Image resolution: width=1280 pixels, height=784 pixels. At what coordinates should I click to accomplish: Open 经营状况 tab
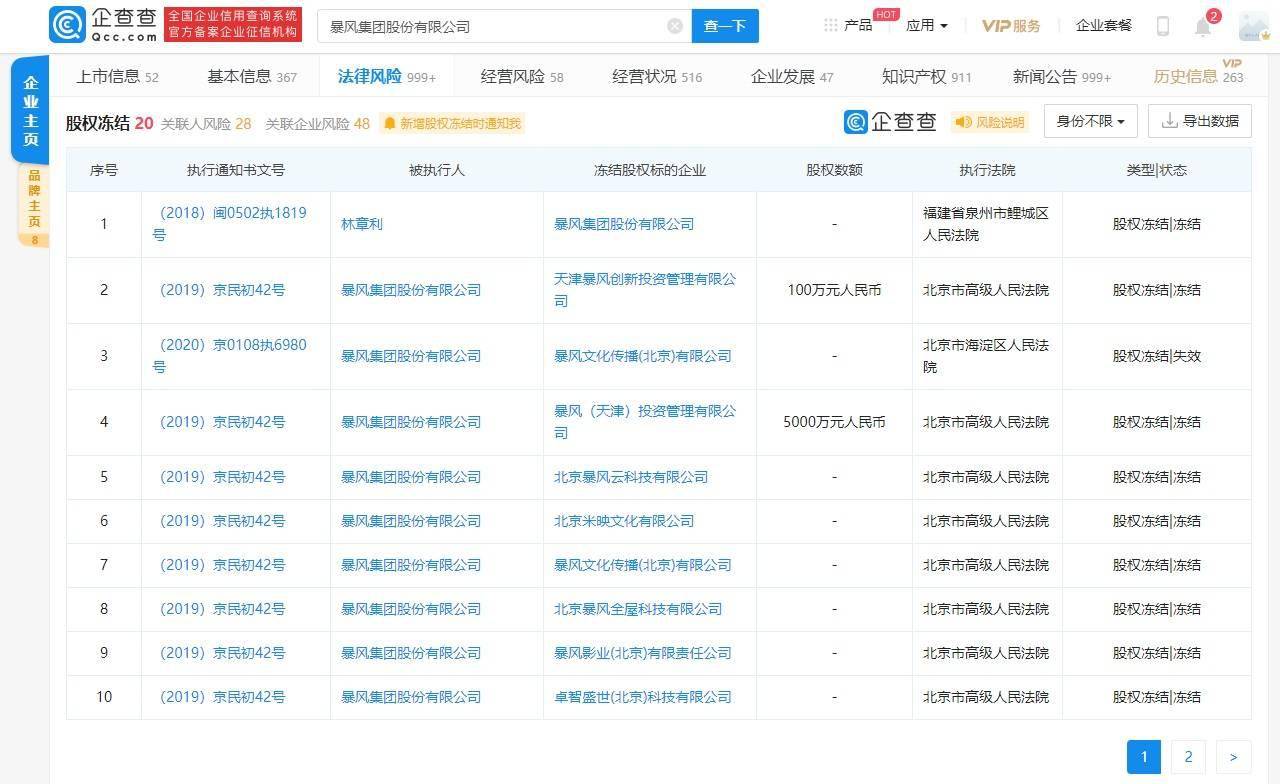pos(657,76)
